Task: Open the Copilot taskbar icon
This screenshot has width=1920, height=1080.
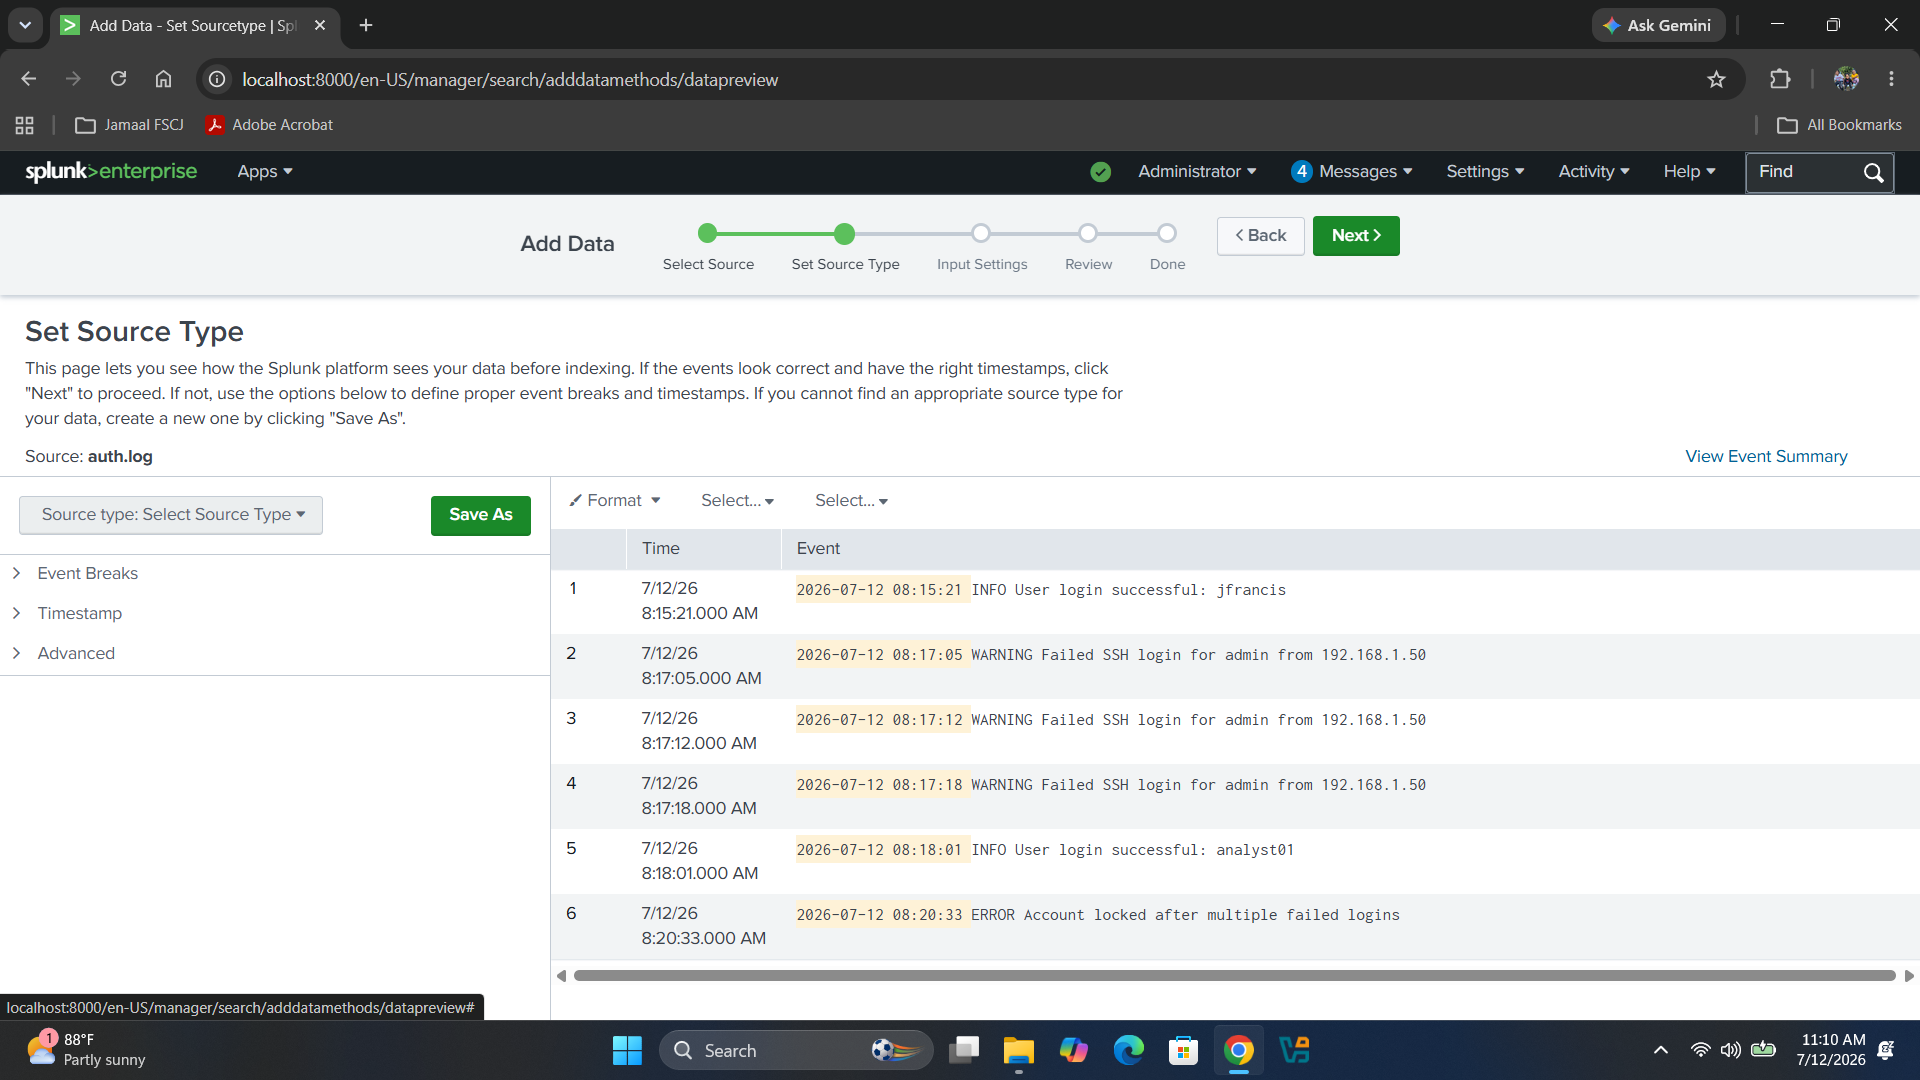Action: tap(1074, 1050)
